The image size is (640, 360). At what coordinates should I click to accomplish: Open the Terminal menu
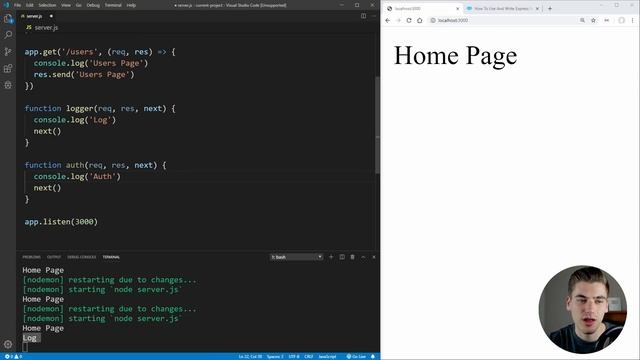tap(113, 5)
